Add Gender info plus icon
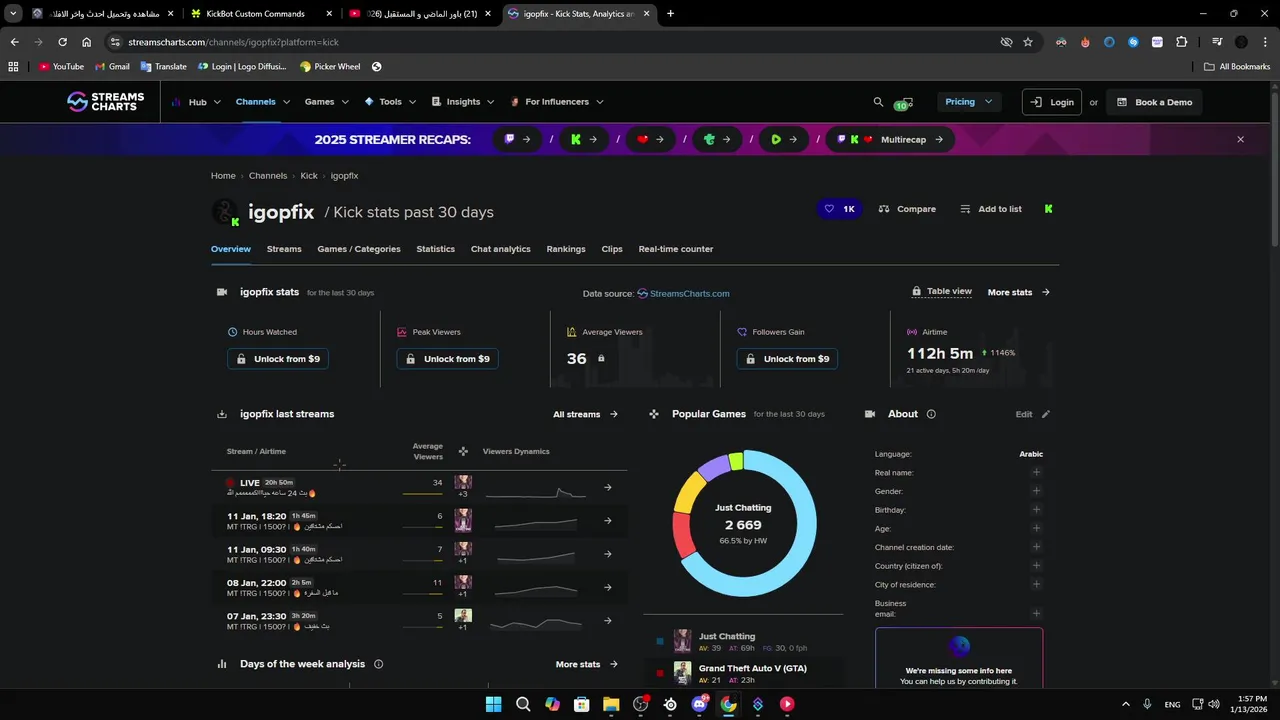This screenshot has width=1280, height=720. tap(1036, 491)
